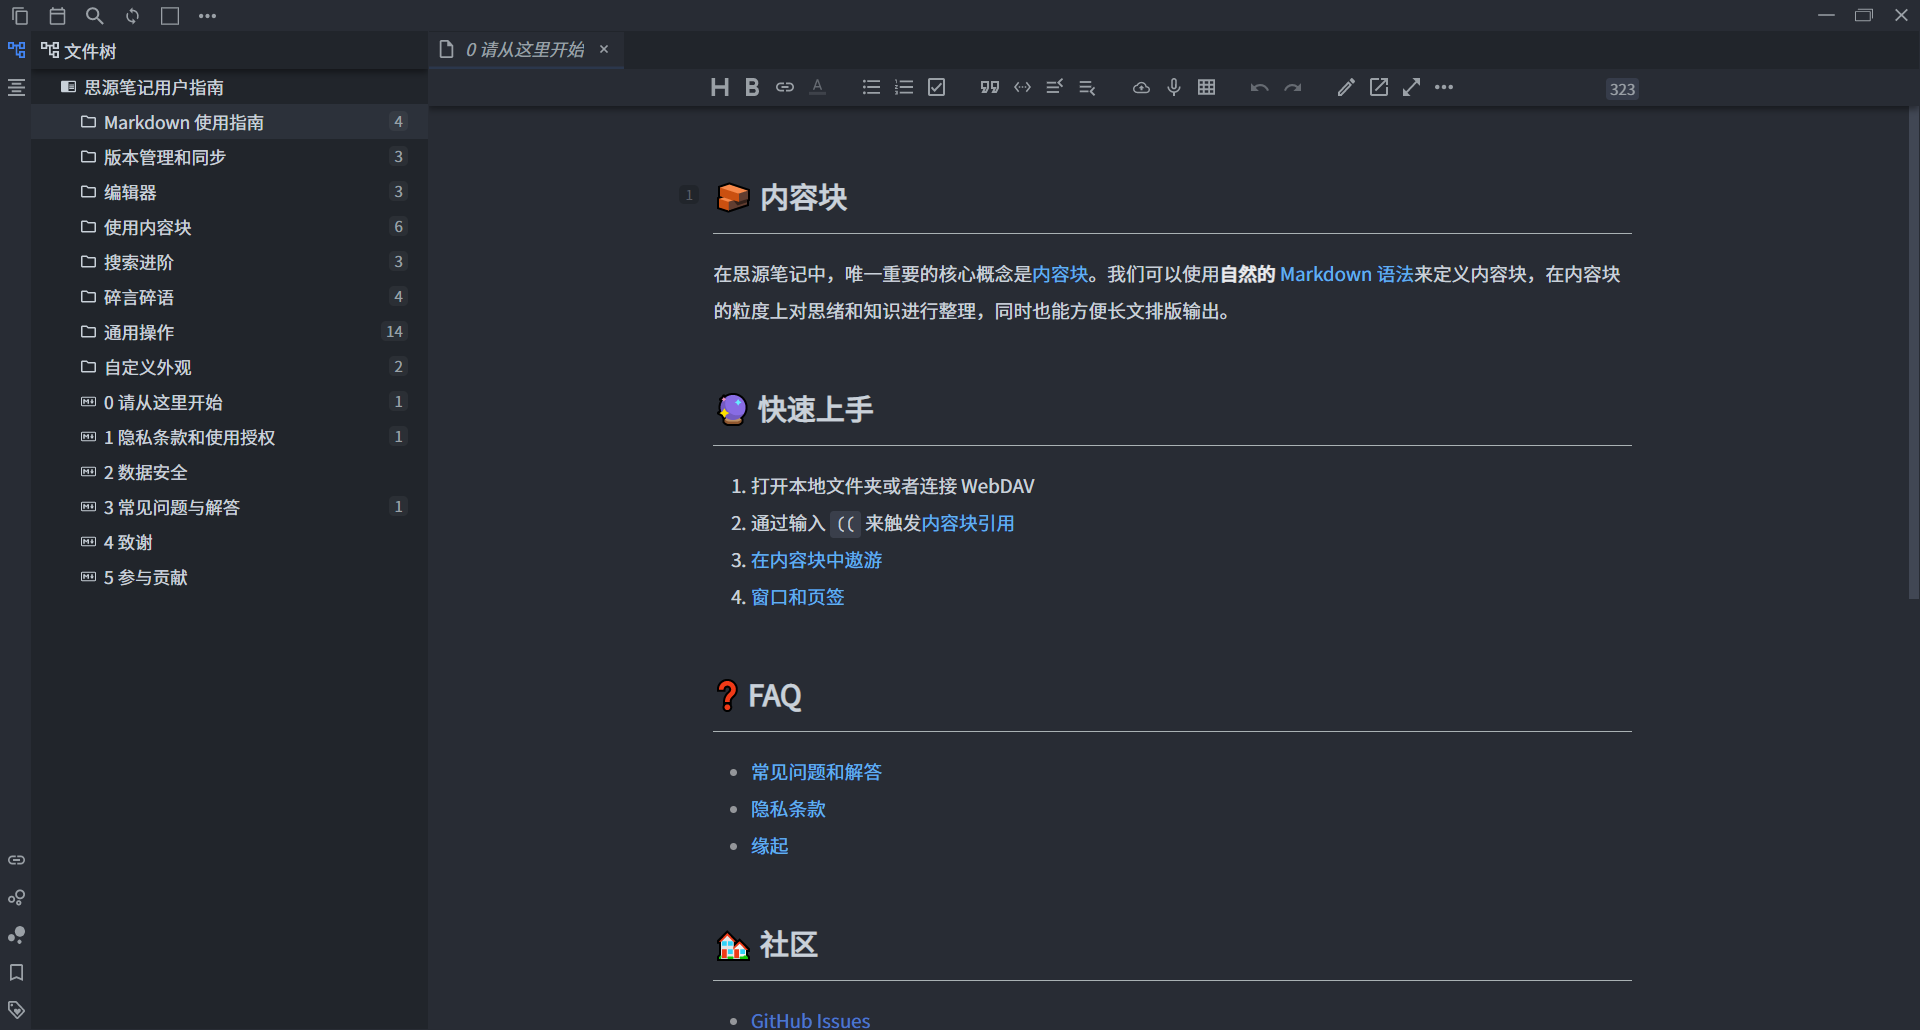Insert a task list with the checkbox icon
This screenshot has height=1030, width=1920.
click(936, 87)
